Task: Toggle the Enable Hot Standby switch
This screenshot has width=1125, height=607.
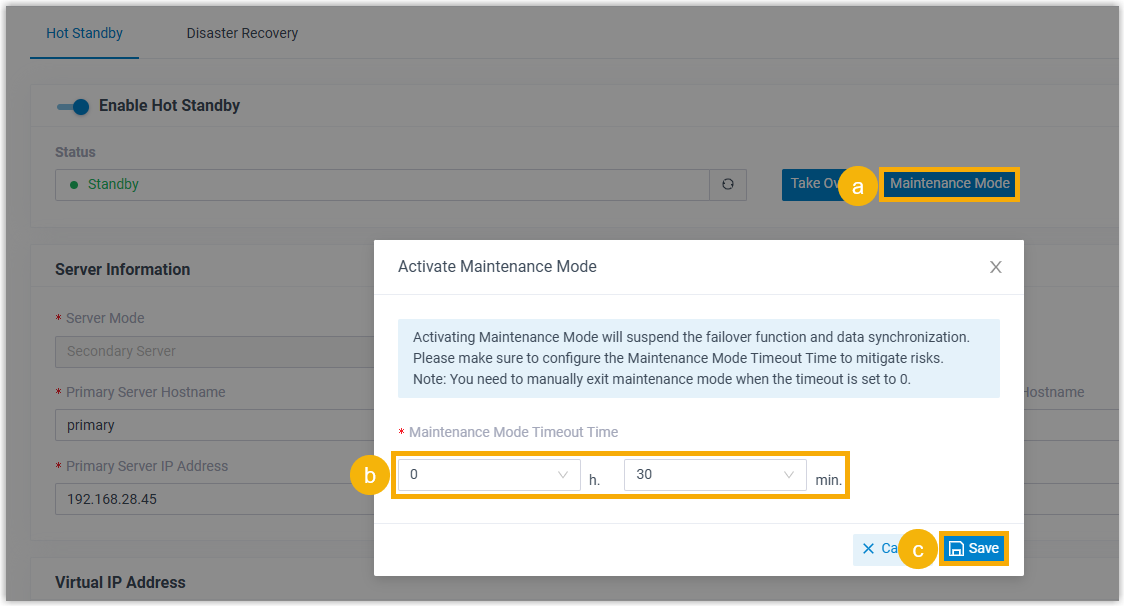Action: point(73,106)
